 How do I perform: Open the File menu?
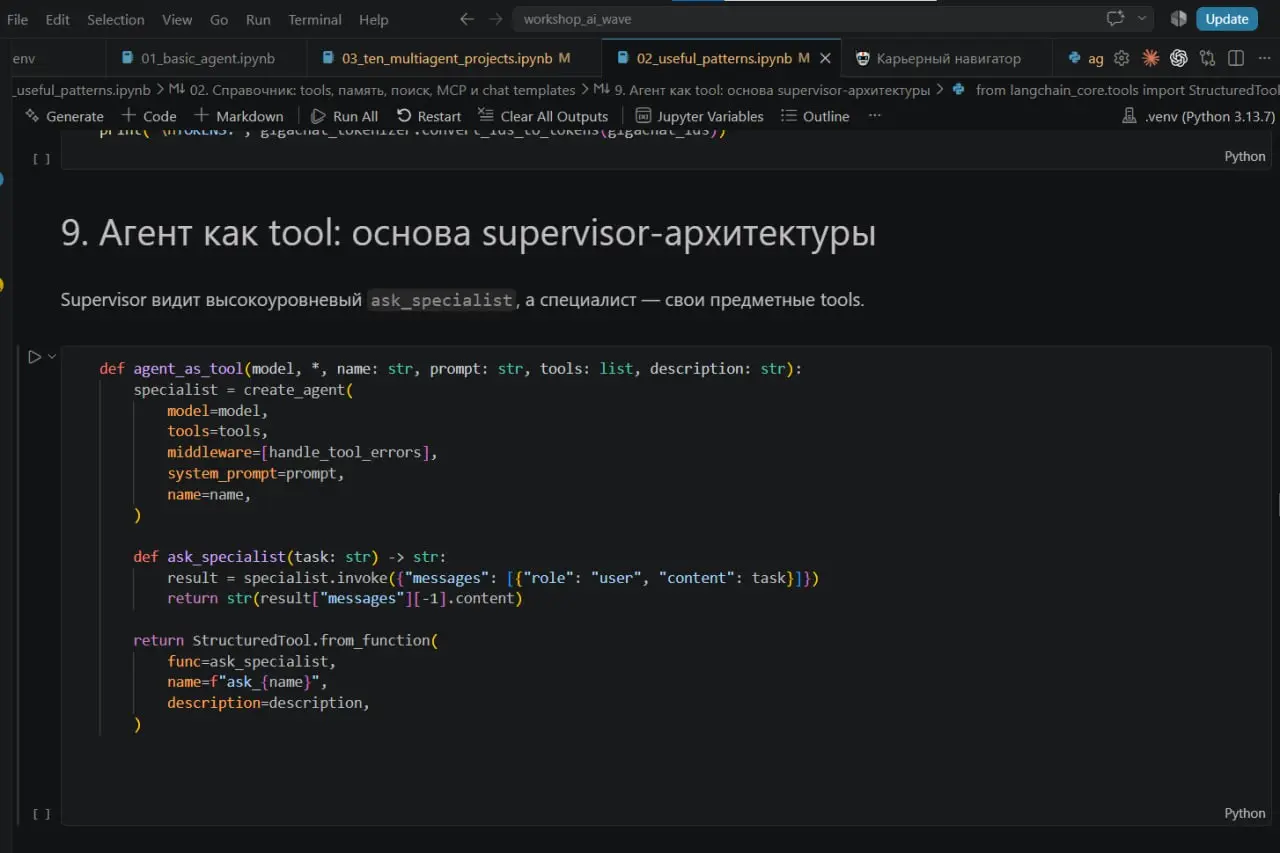click(x=17, y=19)
